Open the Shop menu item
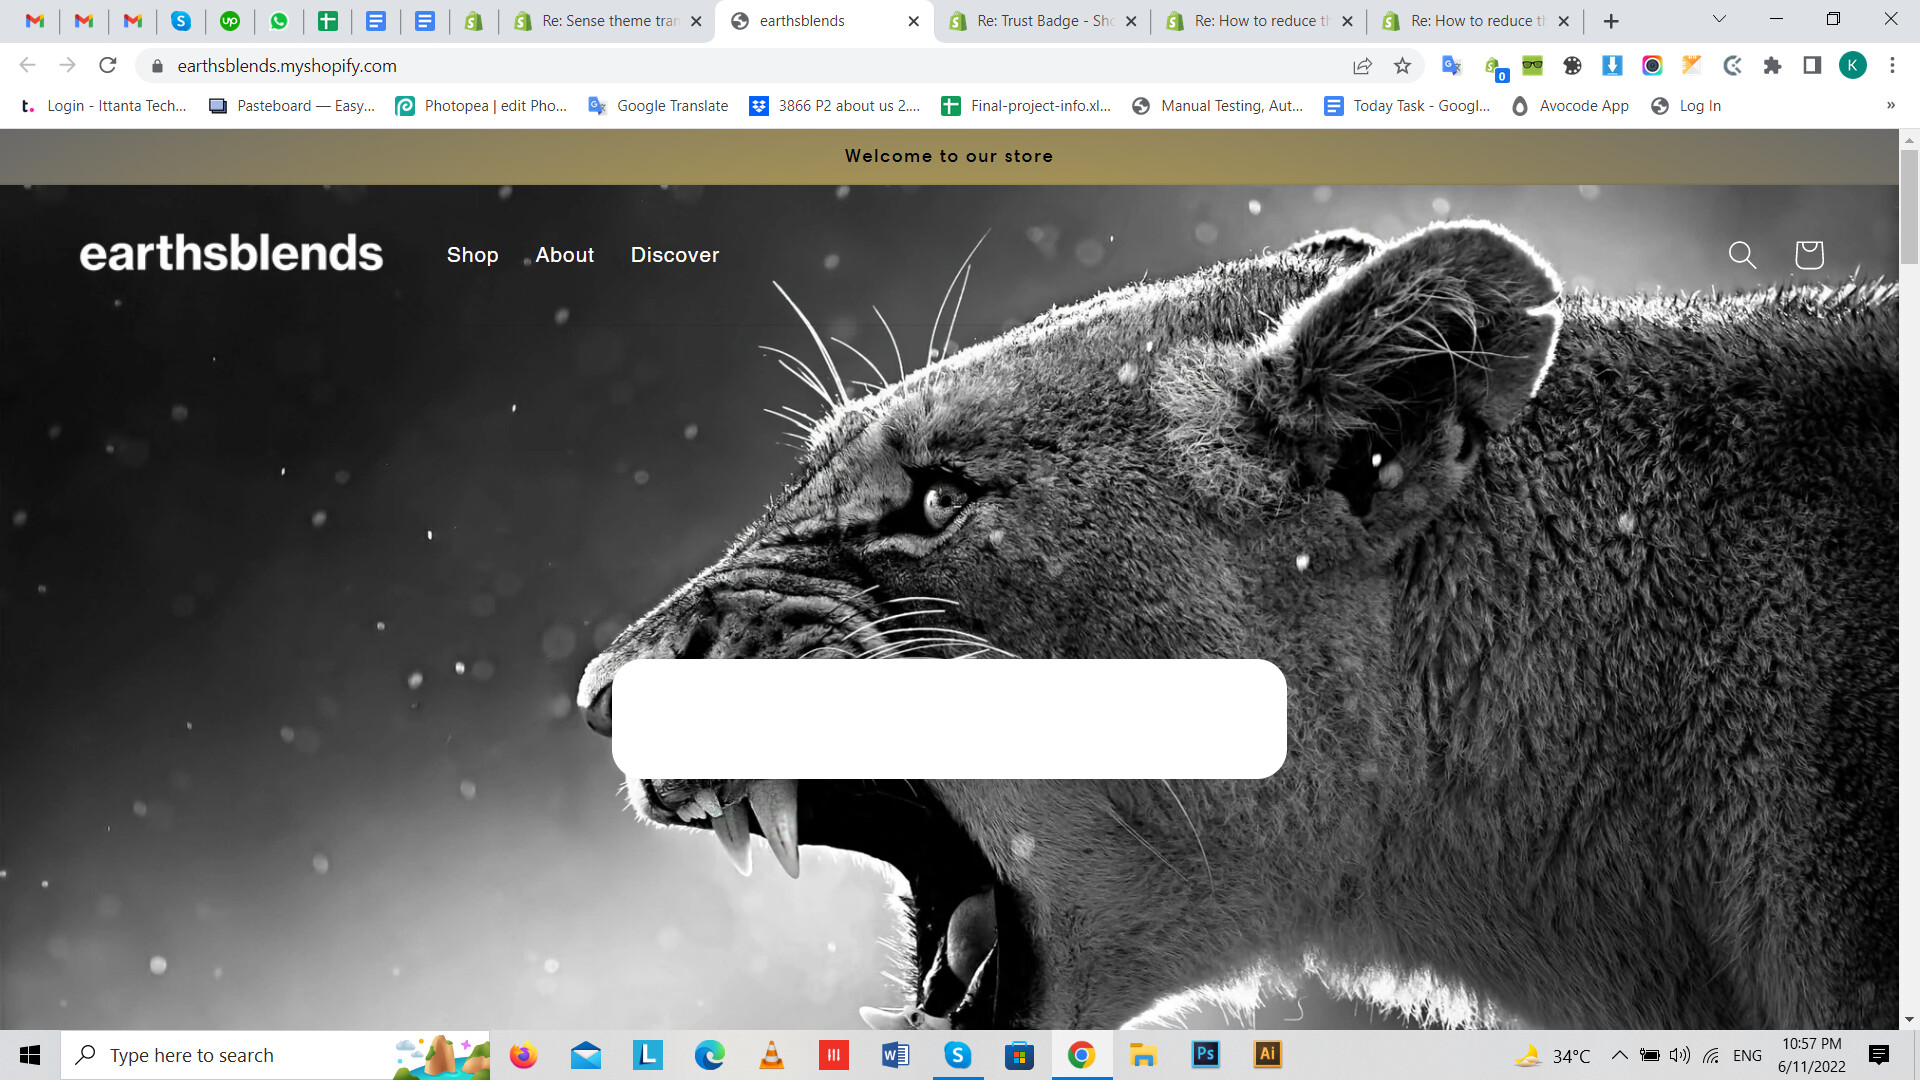Viewport: 1920px width, 1080px height. click(x=472, y=255)
